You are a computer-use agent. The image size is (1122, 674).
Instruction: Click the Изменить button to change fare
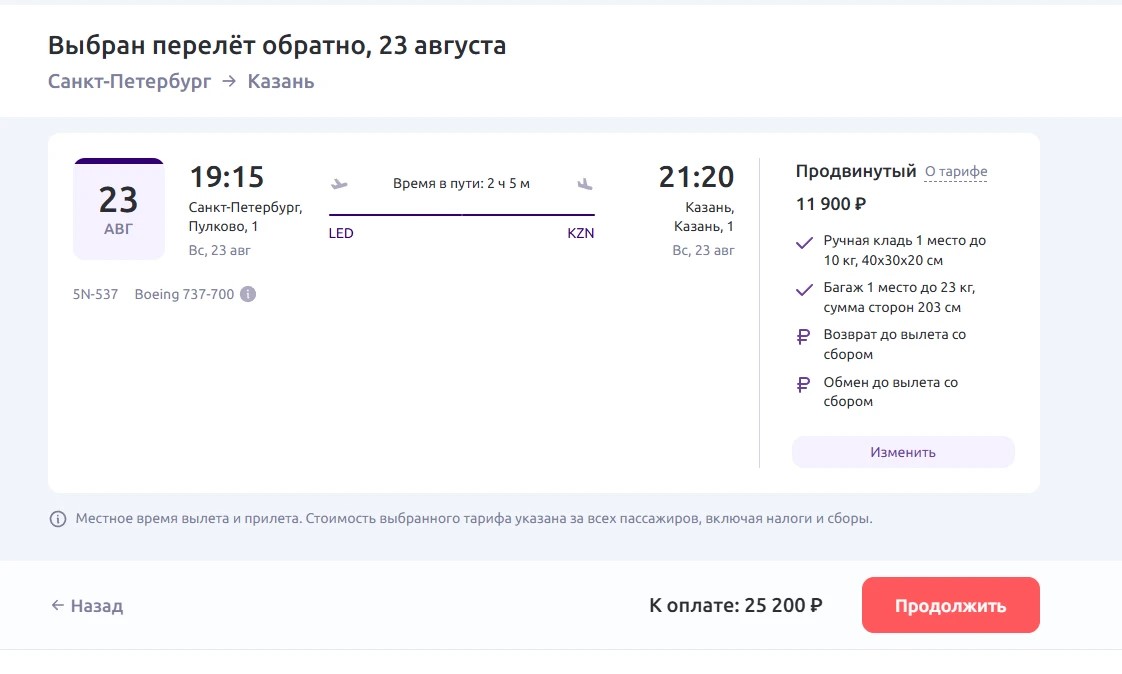(903, 452)
